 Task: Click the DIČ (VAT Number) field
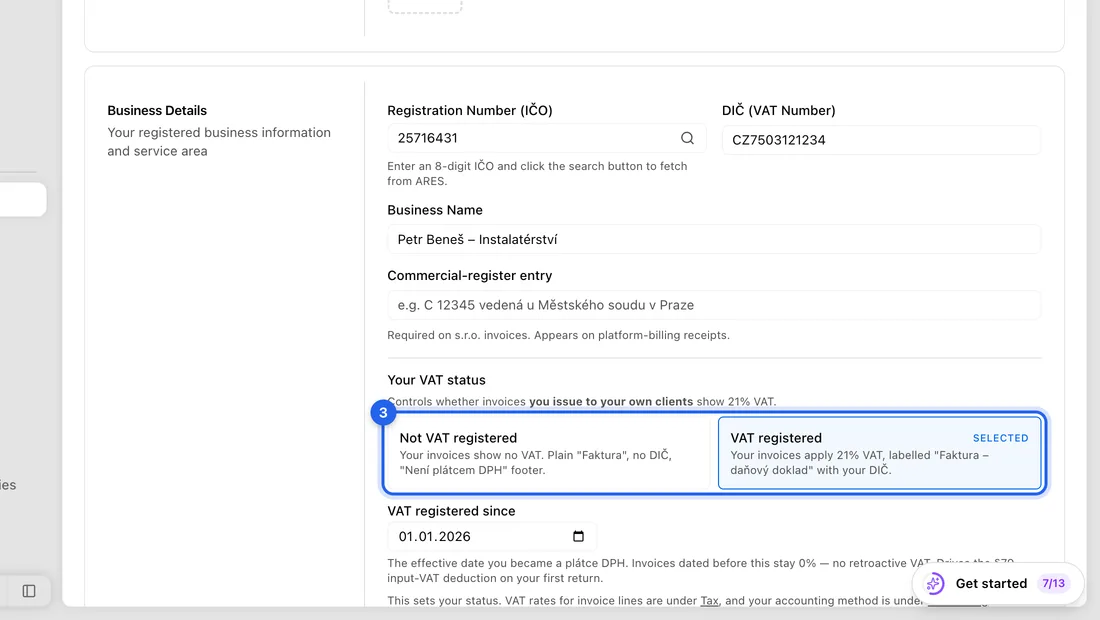click(881, 140)
